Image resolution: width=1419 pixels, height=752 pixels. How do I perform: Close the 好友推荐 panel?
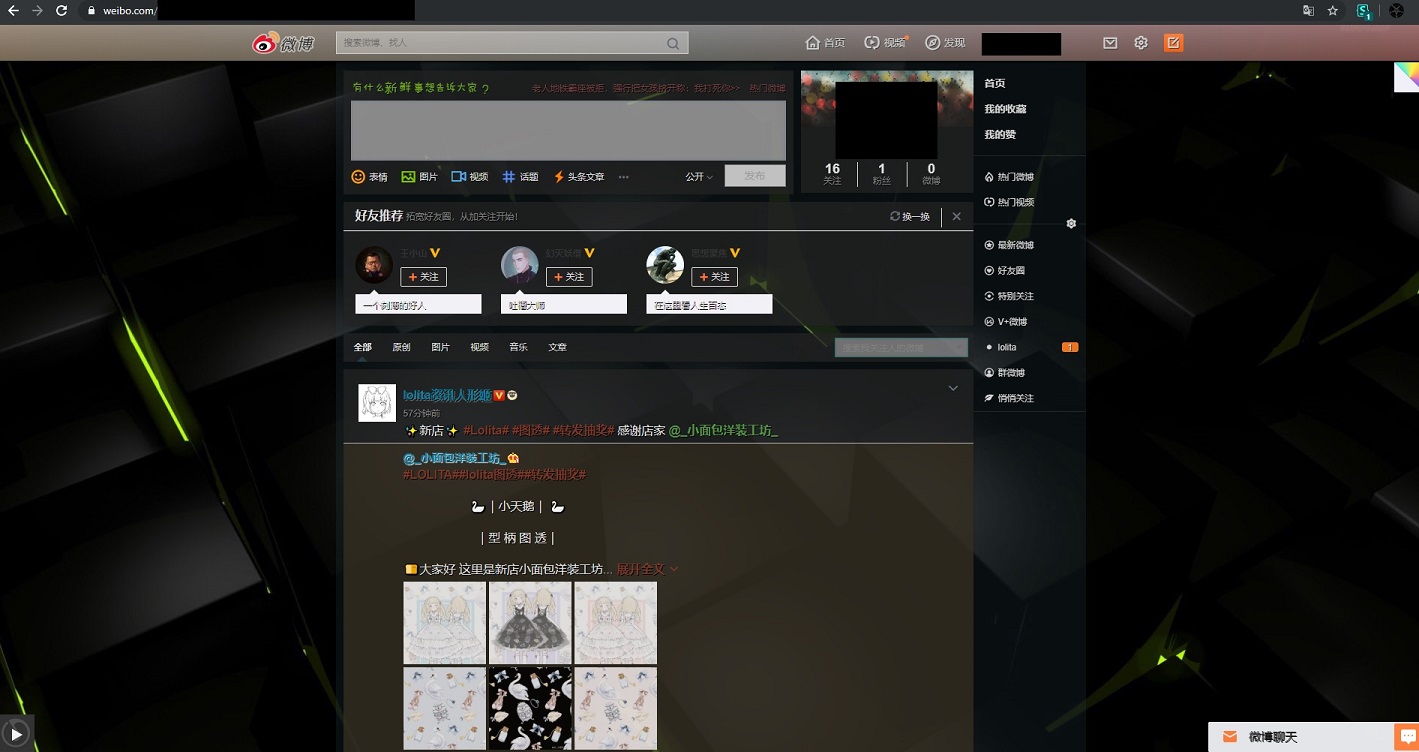click(x=956, y=216)
